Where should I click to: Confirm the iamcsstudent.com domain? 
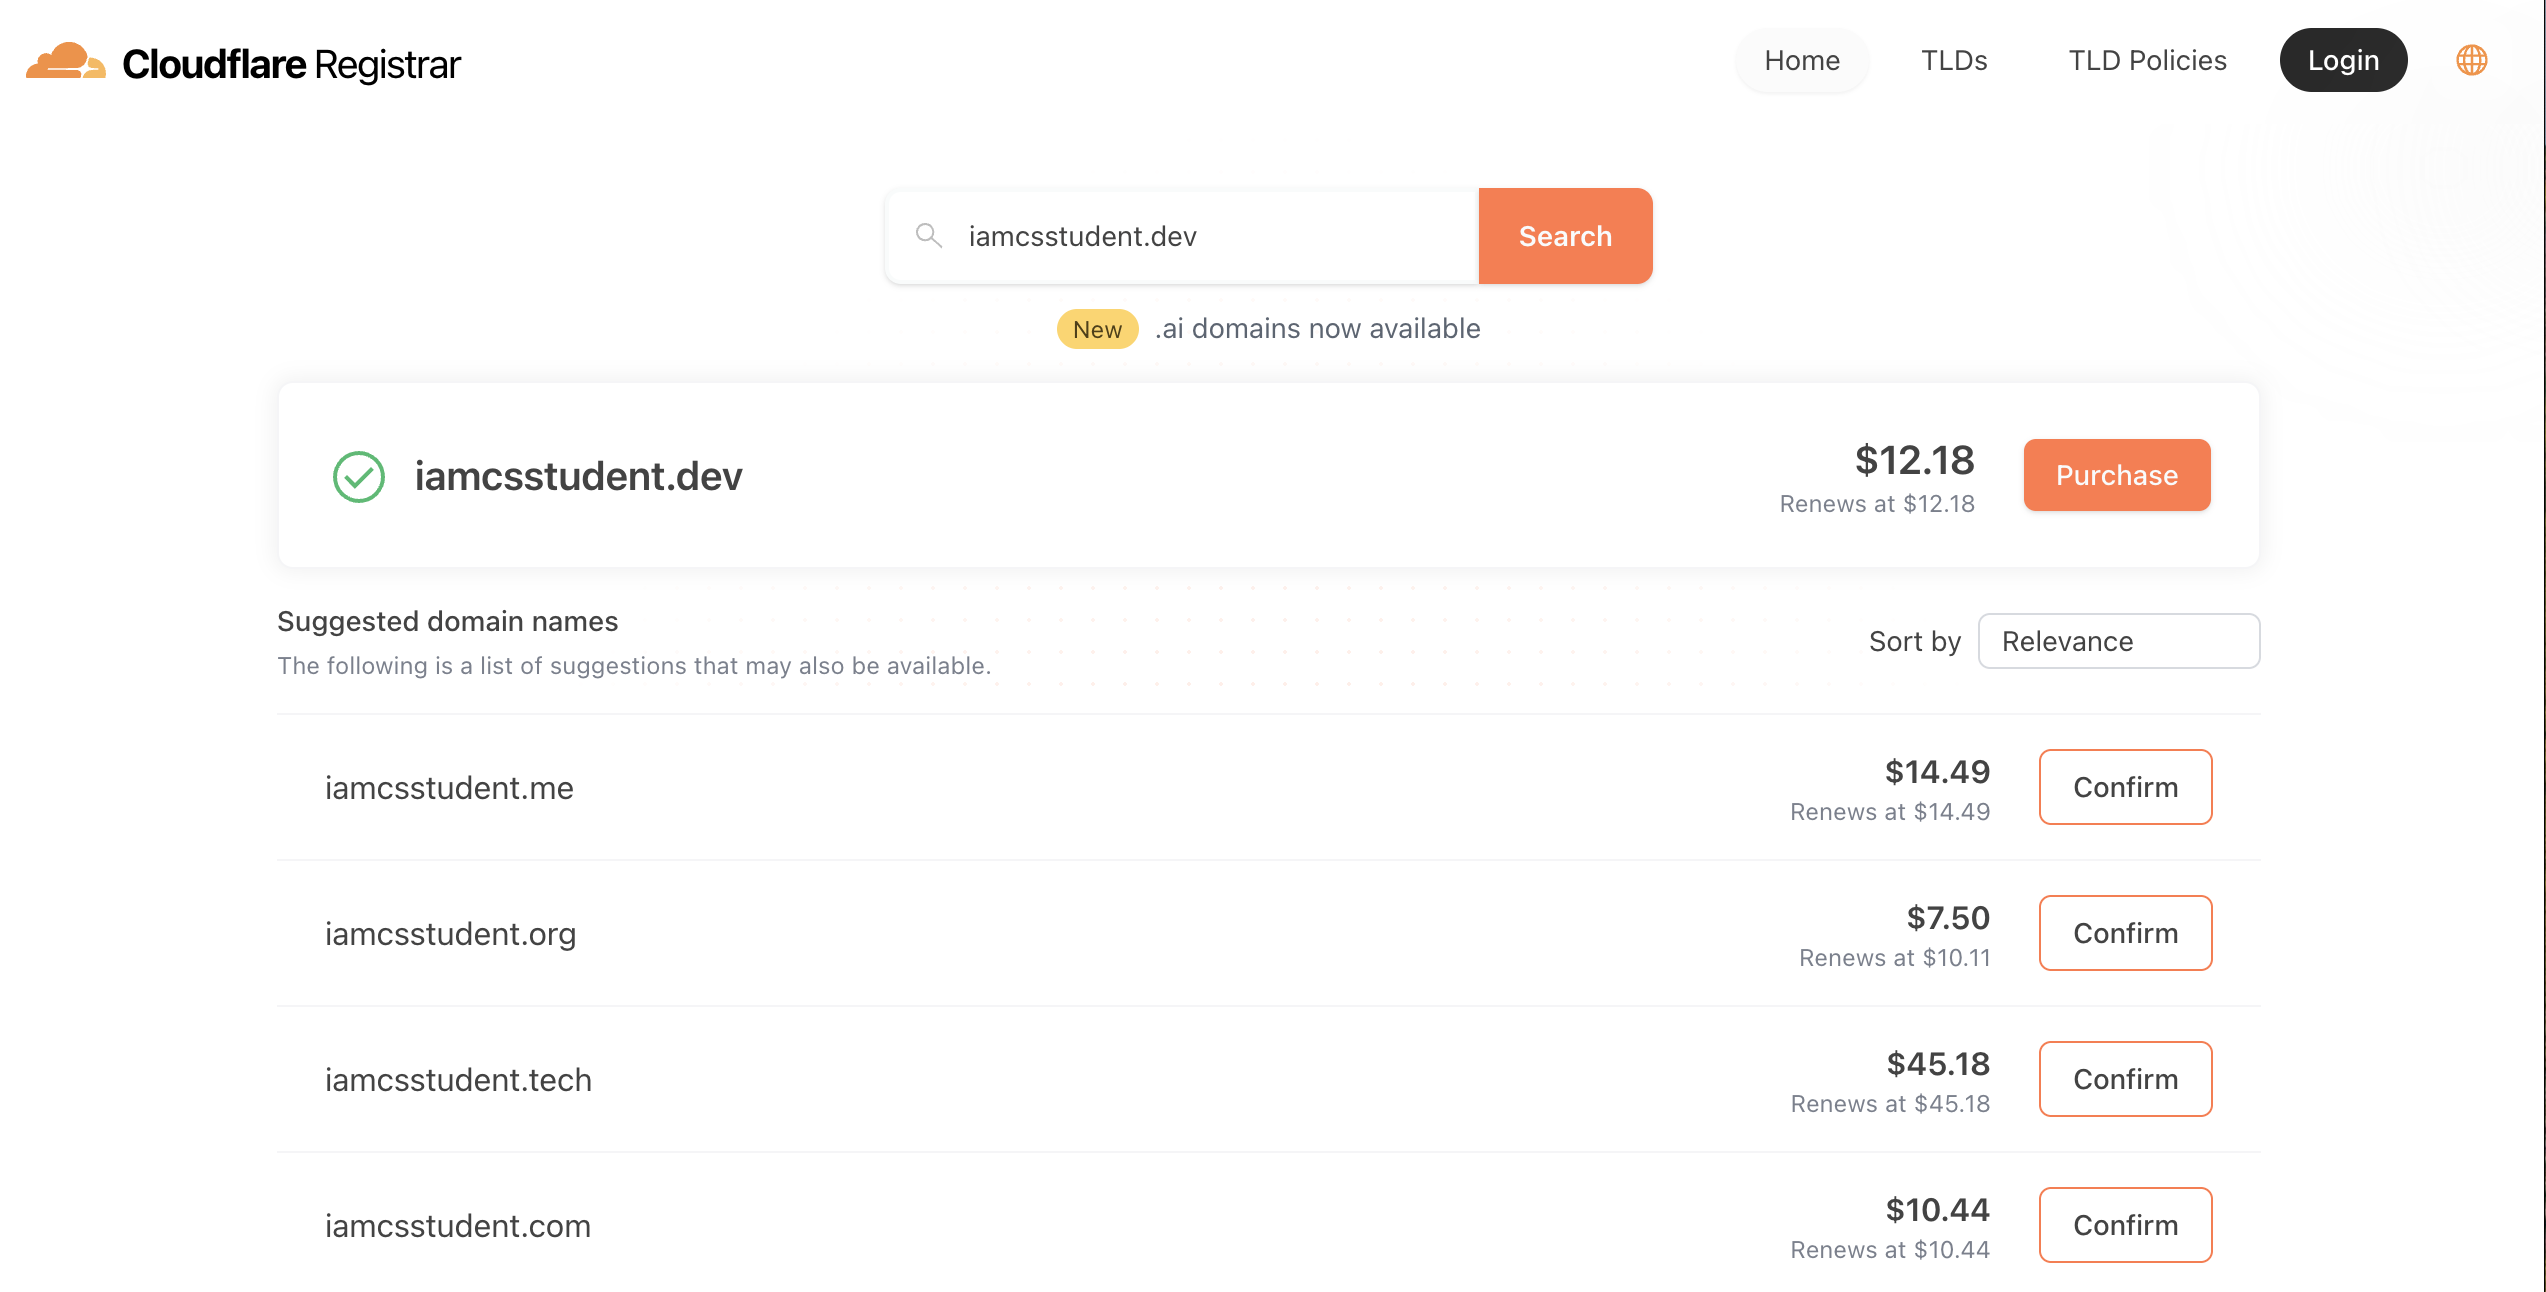[2125, 1225]
